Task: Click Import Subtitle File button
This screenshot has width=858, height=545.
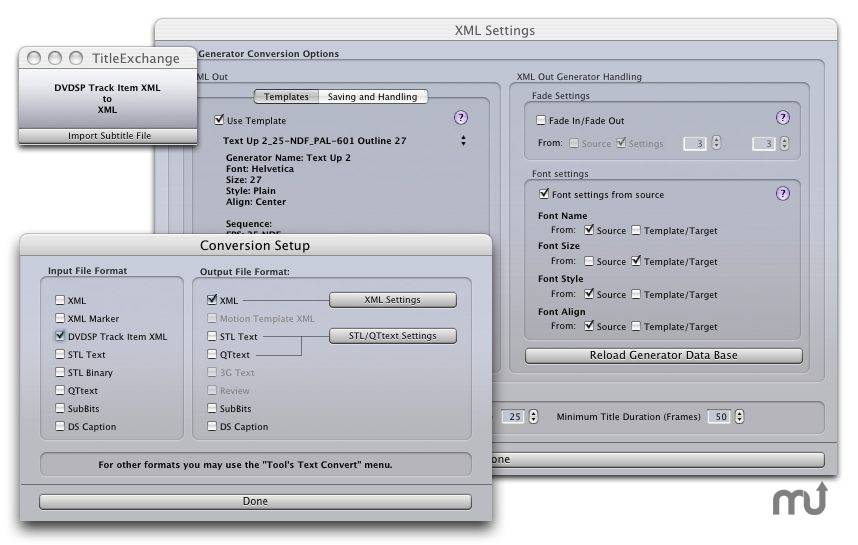Action: tap(108, 136)
